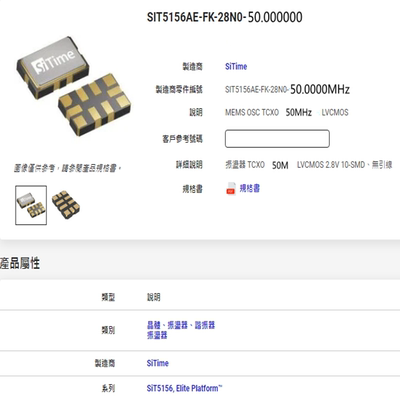Click the 製造商零件編號 label
Viewport: 400px width, 400px height.
pyautogui.click(x=179, y=89)
